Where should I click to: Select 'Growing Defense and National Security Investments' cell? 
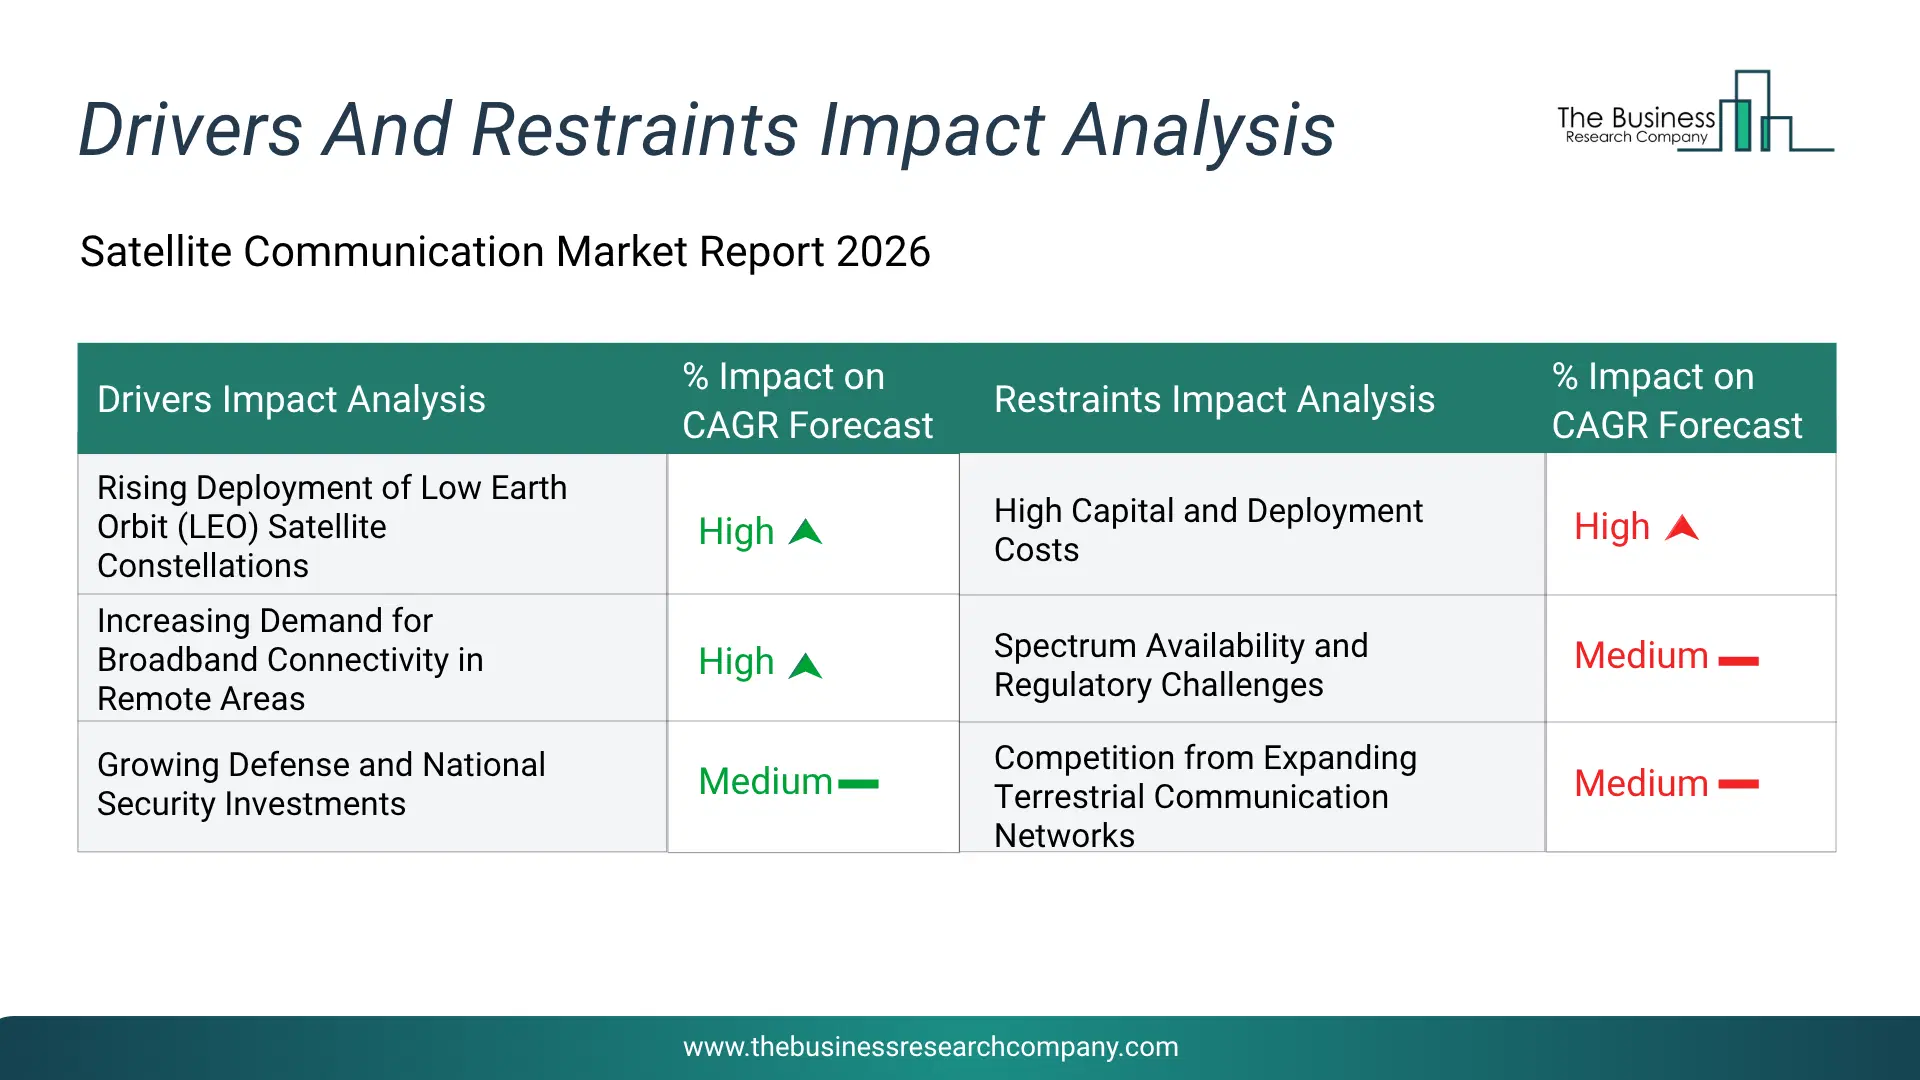372,786
